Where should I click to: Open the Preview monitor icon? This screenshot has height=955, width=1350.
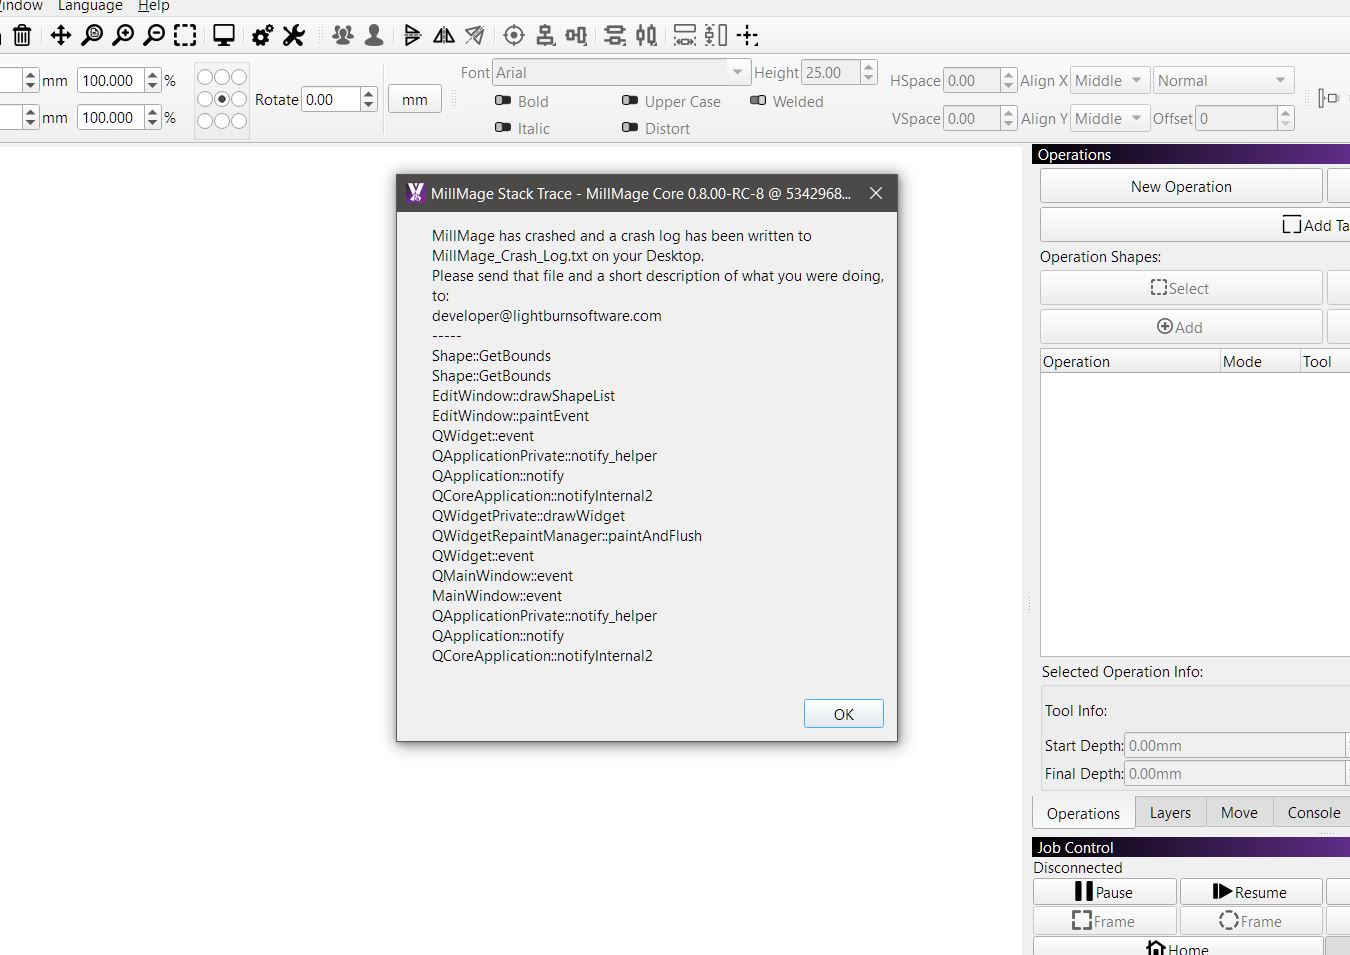224,36
